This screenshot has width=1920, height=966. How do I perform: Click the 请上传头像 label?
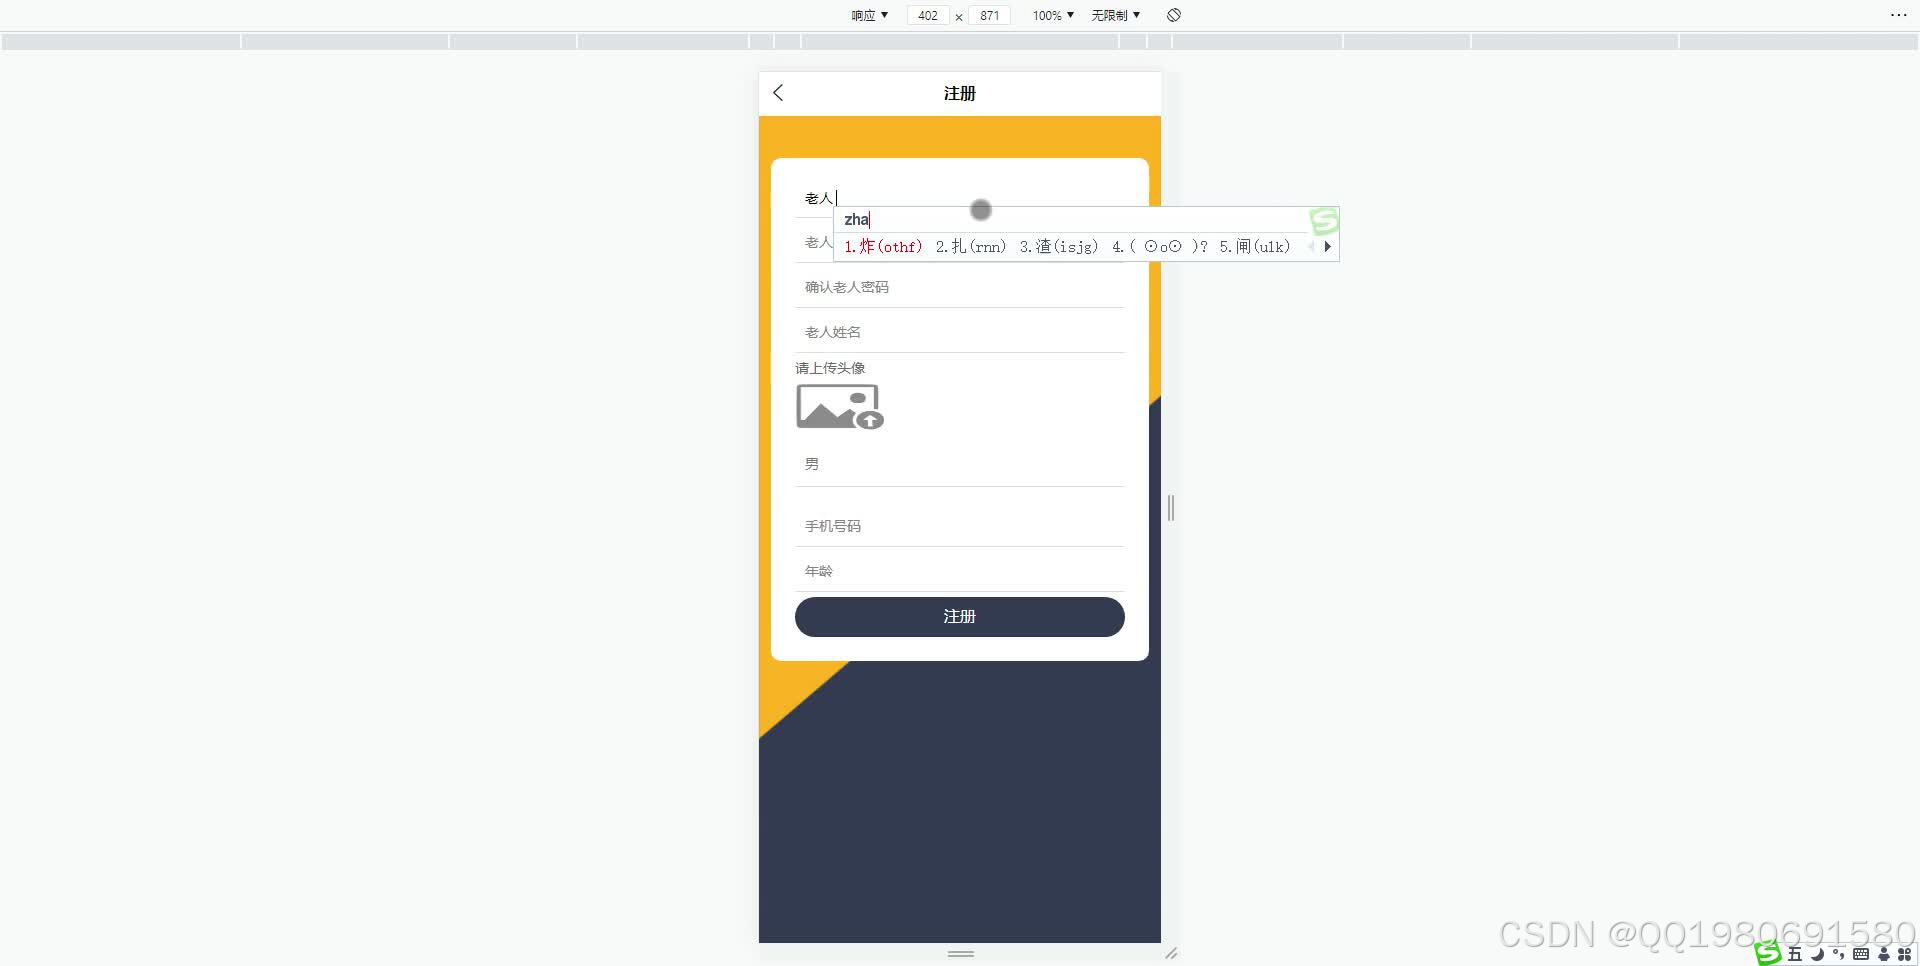830,368
